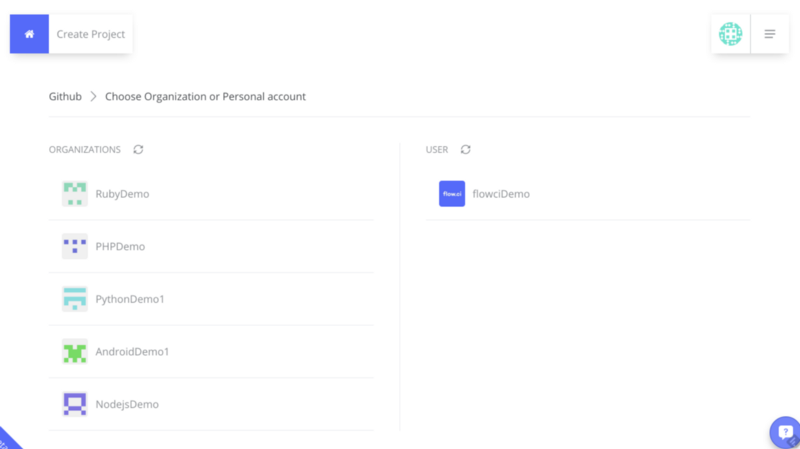This screenshot has width=800, height=449.
Task: Open the help chat bubble
Action: point(786,434)
